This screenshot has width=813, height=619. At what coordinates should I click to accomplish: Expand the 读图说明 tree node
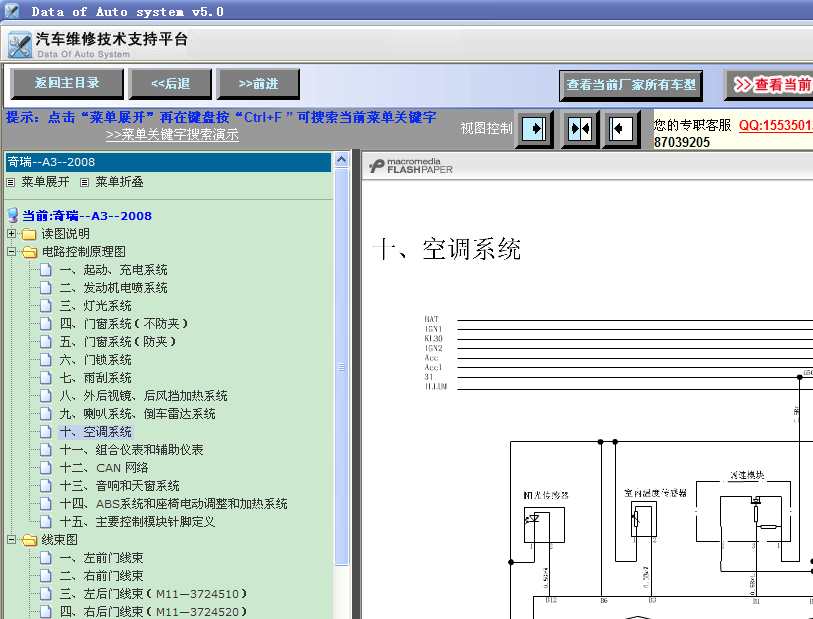click(x=11, y=234)
